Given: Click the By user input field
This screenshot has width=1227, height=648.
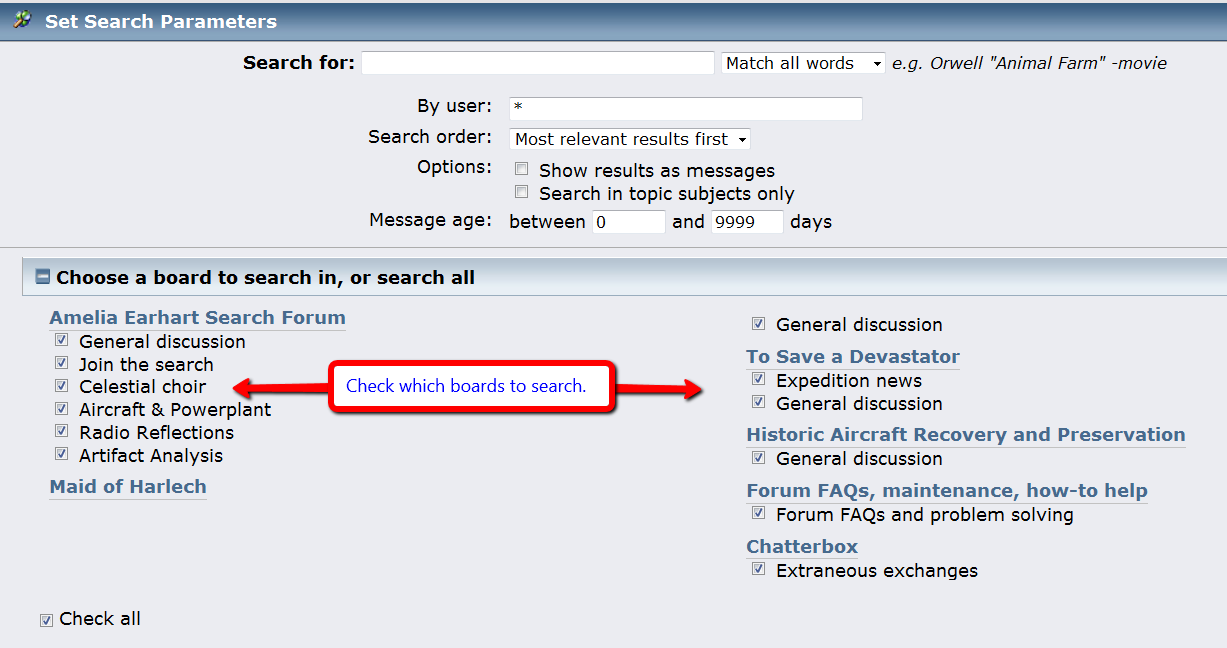Looking at the screenshot, I should click(685, 108).
